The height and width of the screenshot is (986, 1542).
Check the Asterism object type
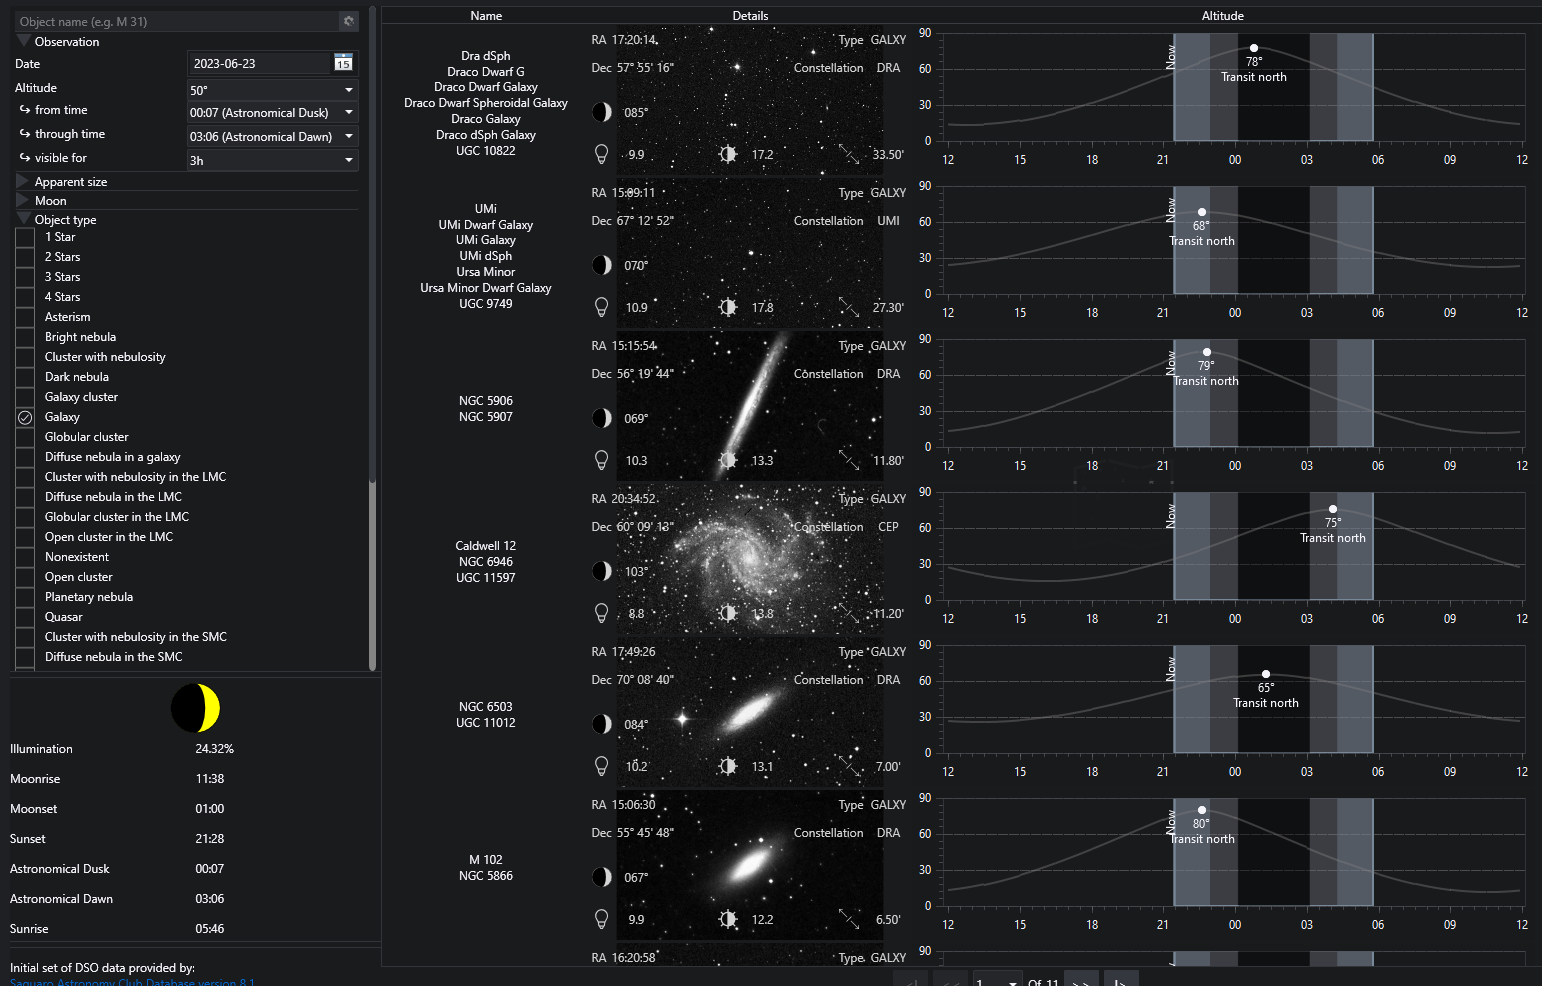25,317
